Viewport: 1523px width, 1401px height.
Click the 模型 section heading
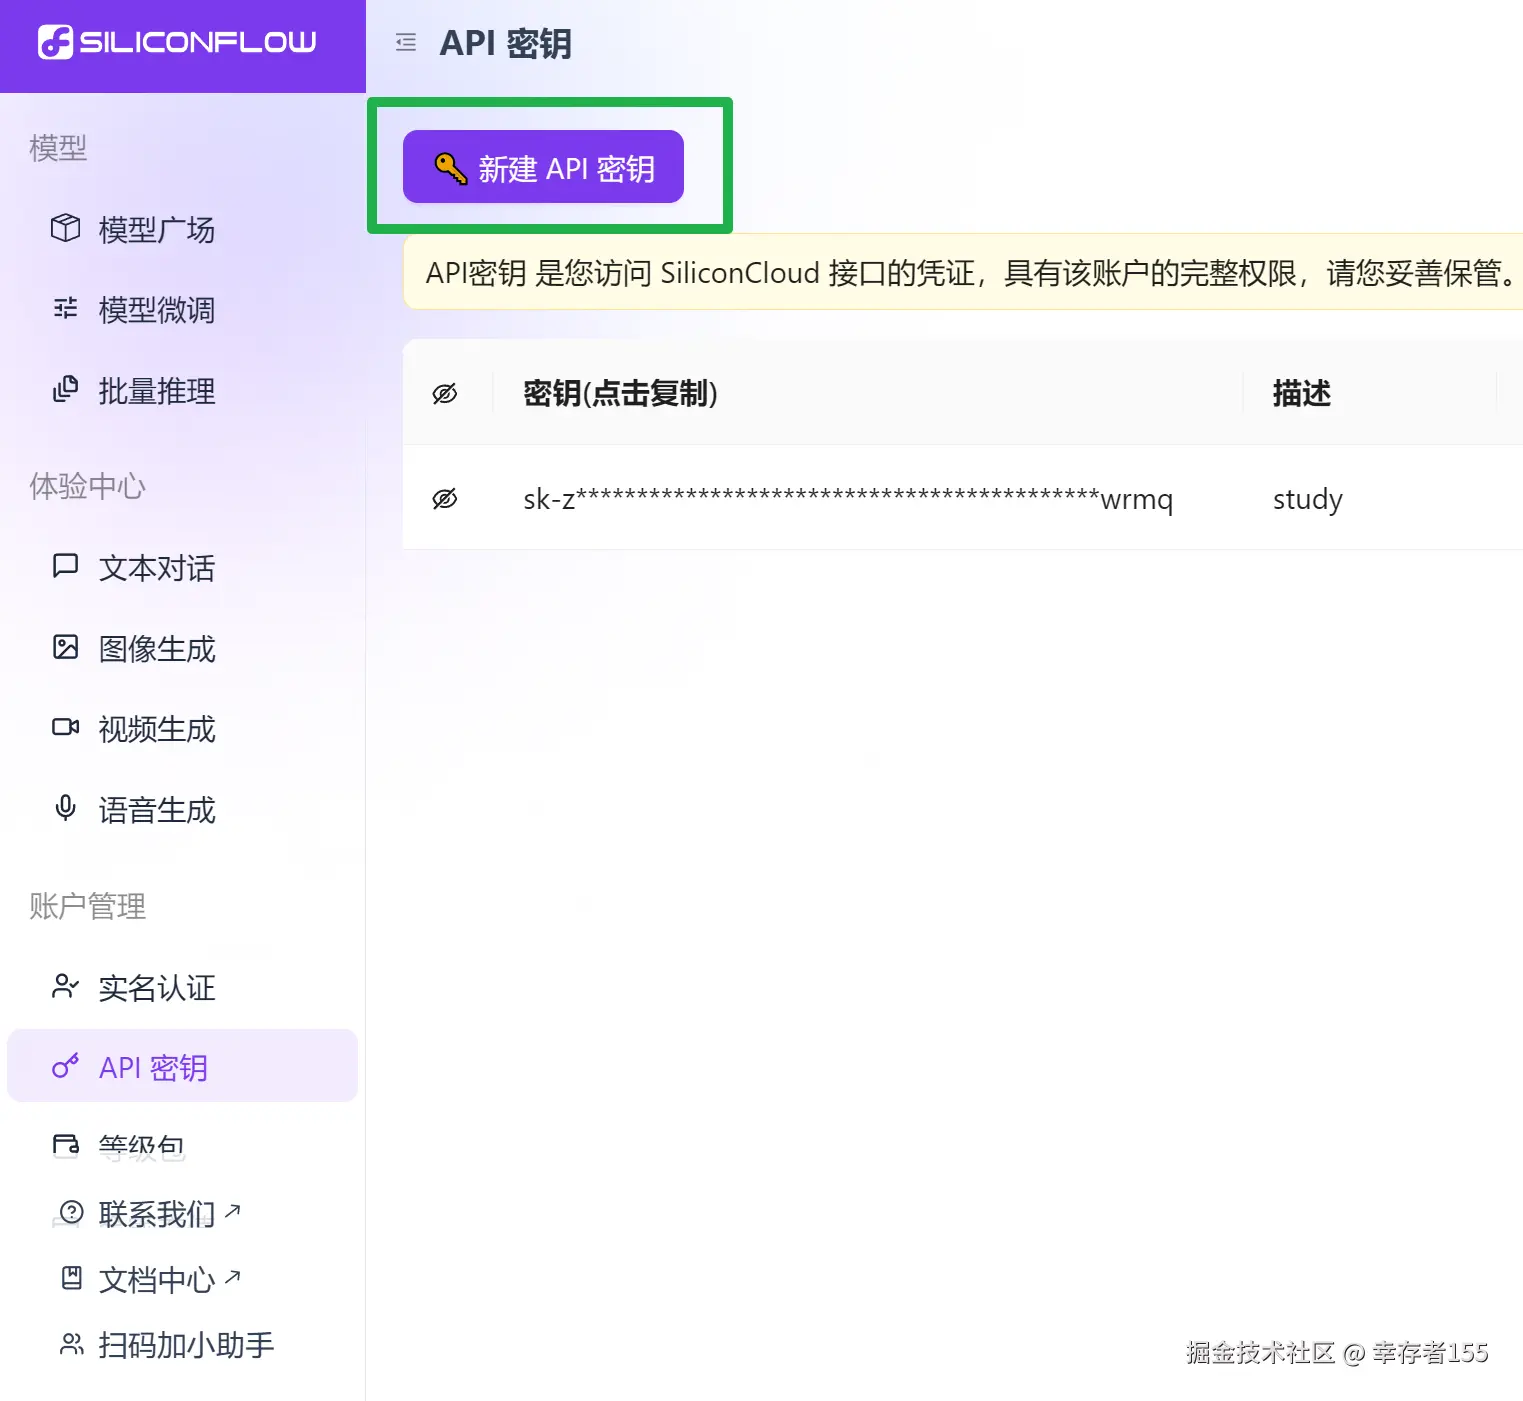58,148
